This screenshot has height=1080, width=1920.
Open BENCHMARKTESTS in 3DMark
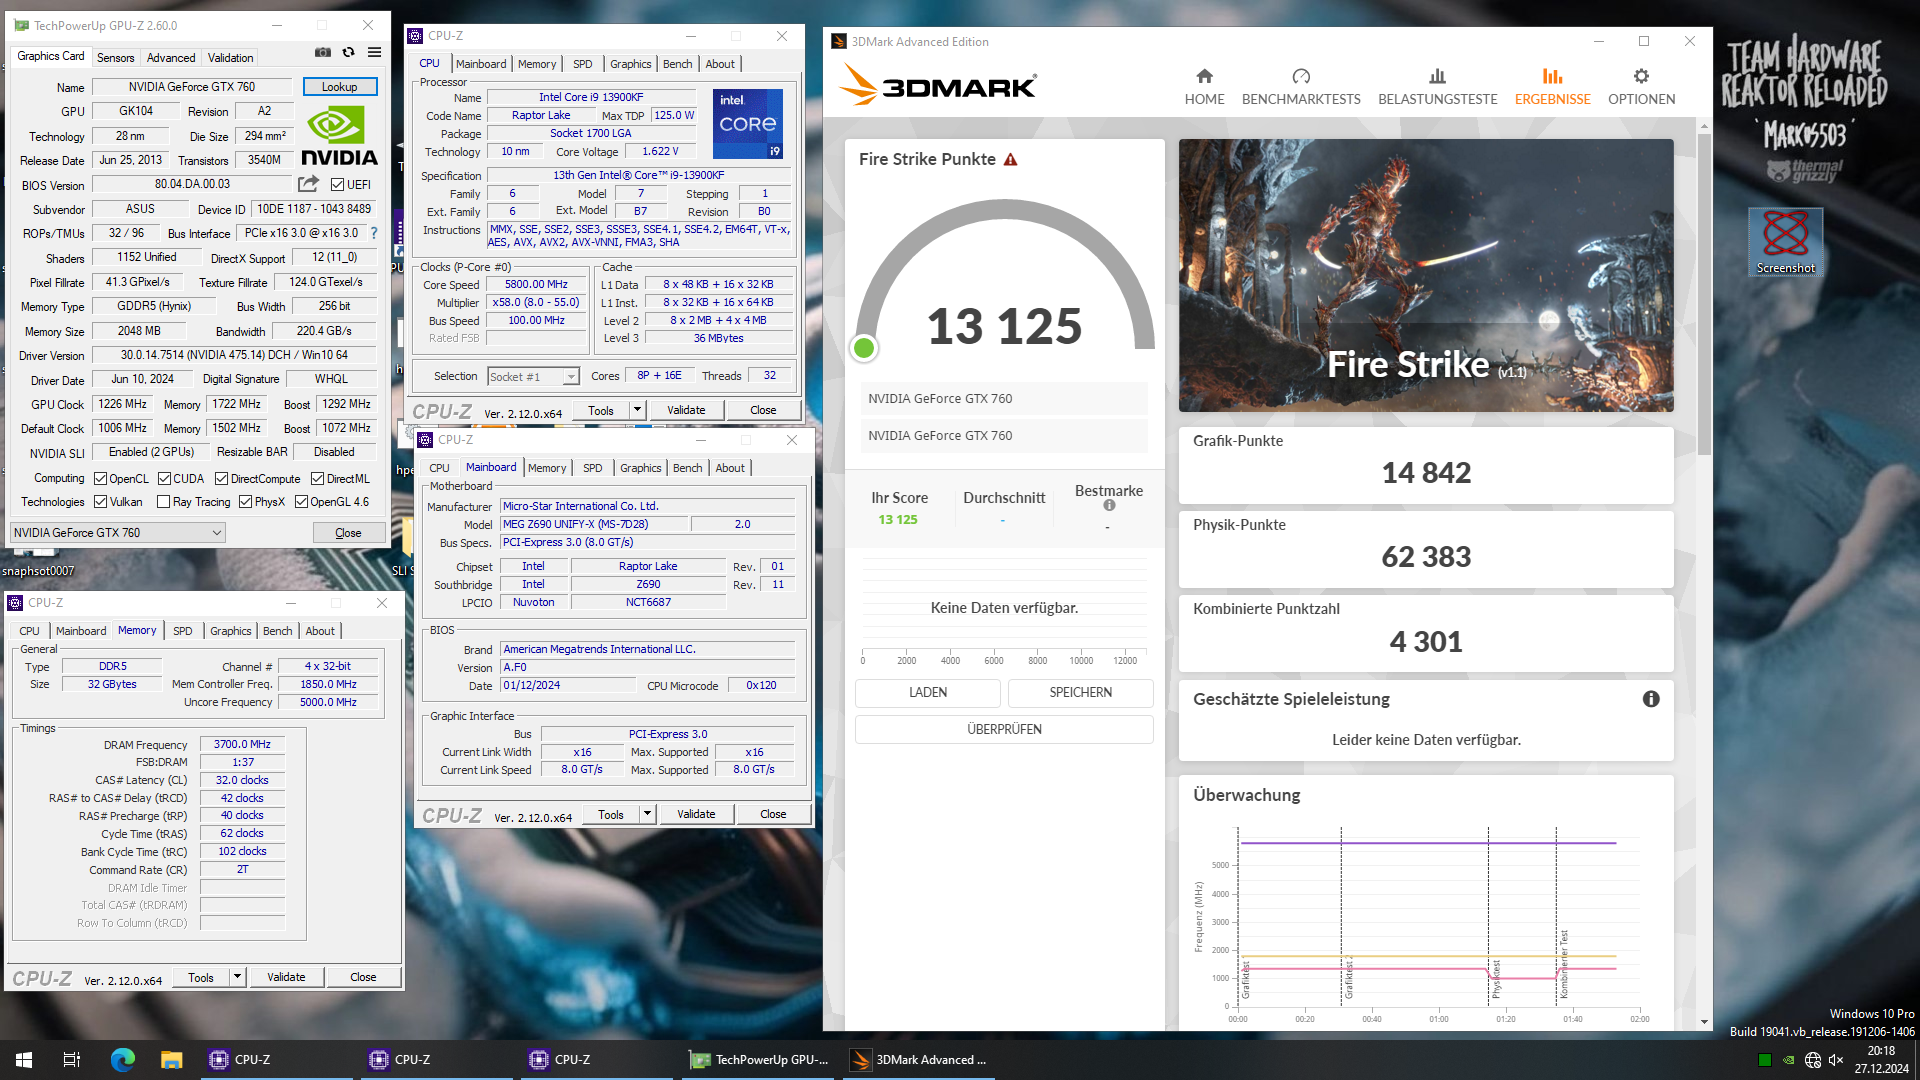(x=1301, y=87)
